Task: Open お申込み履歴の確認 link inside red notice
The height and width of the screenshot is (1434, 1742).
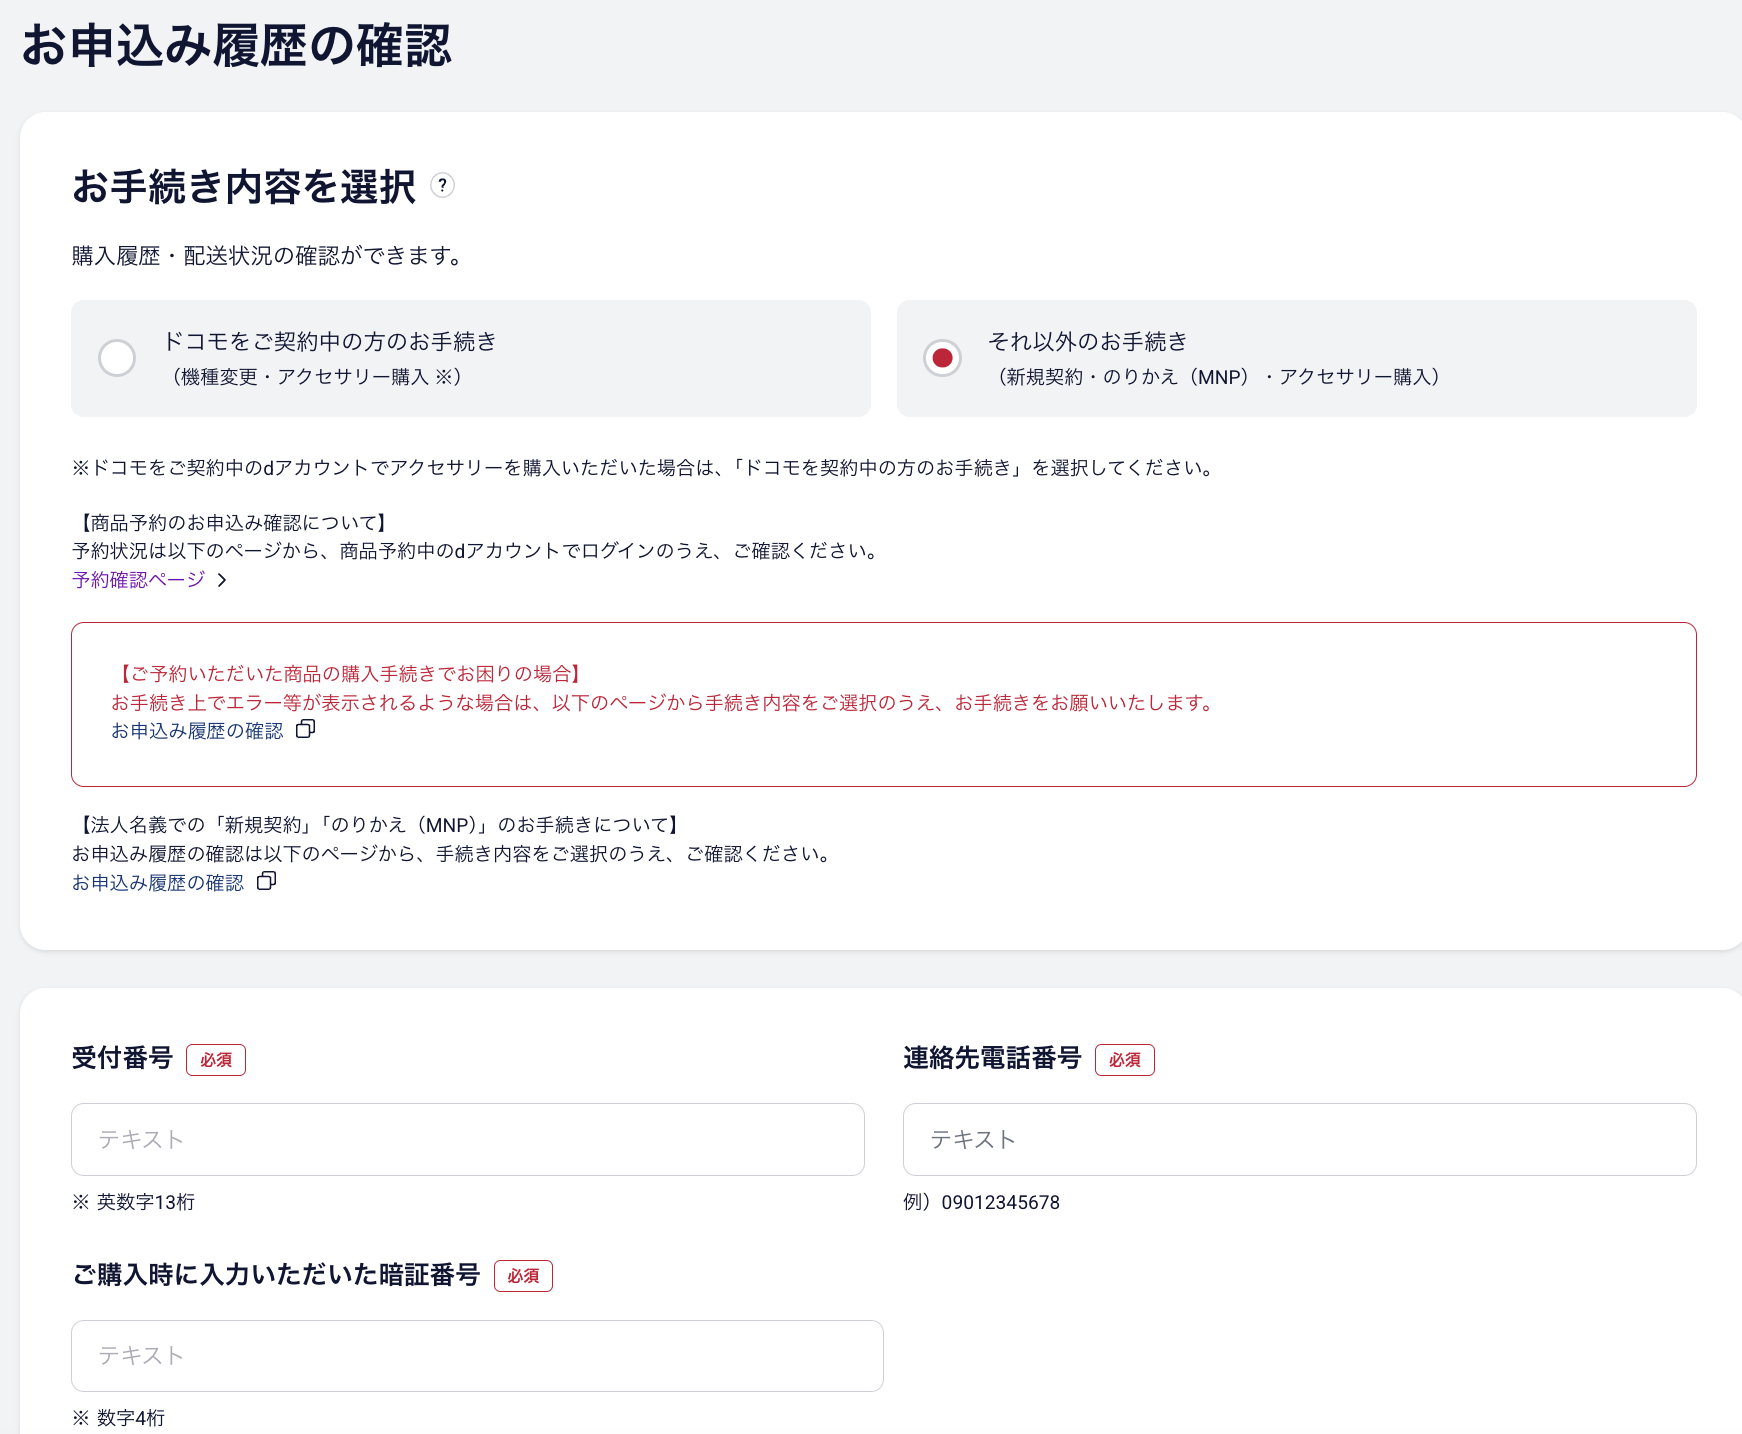Action: coord(197,731)
